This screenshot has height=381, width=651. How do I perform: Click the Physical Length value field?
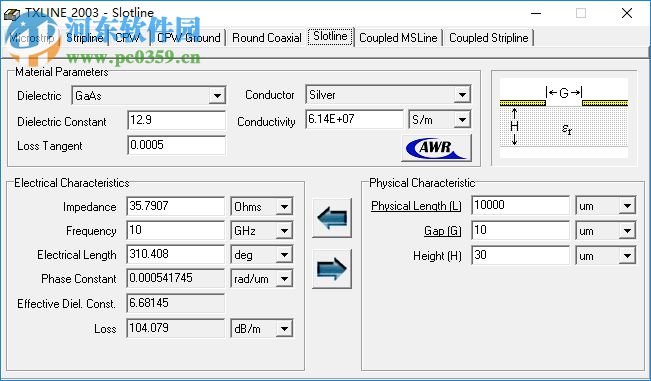(x=520, y=205)
